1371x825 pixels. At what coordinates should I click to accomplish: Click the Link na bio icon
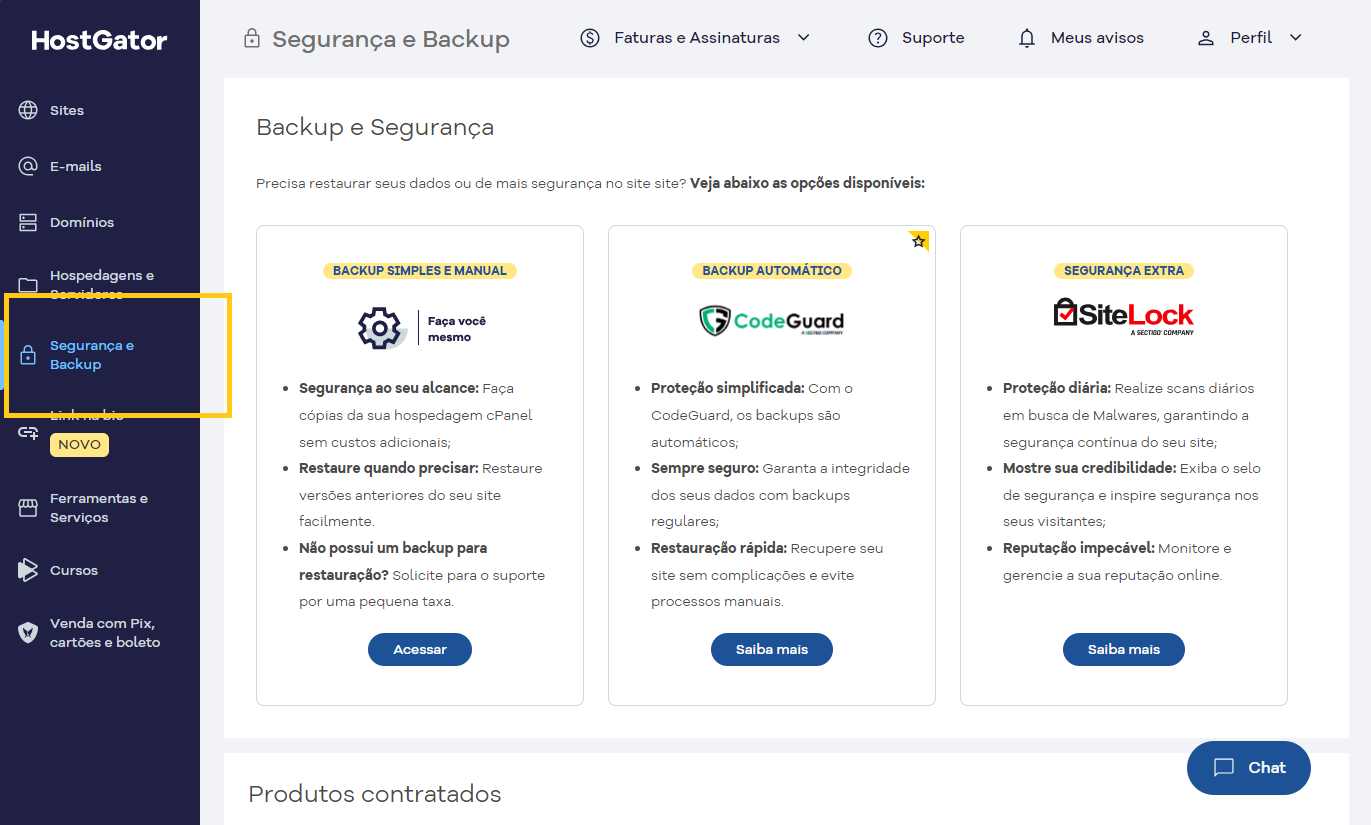pos(28,433)
